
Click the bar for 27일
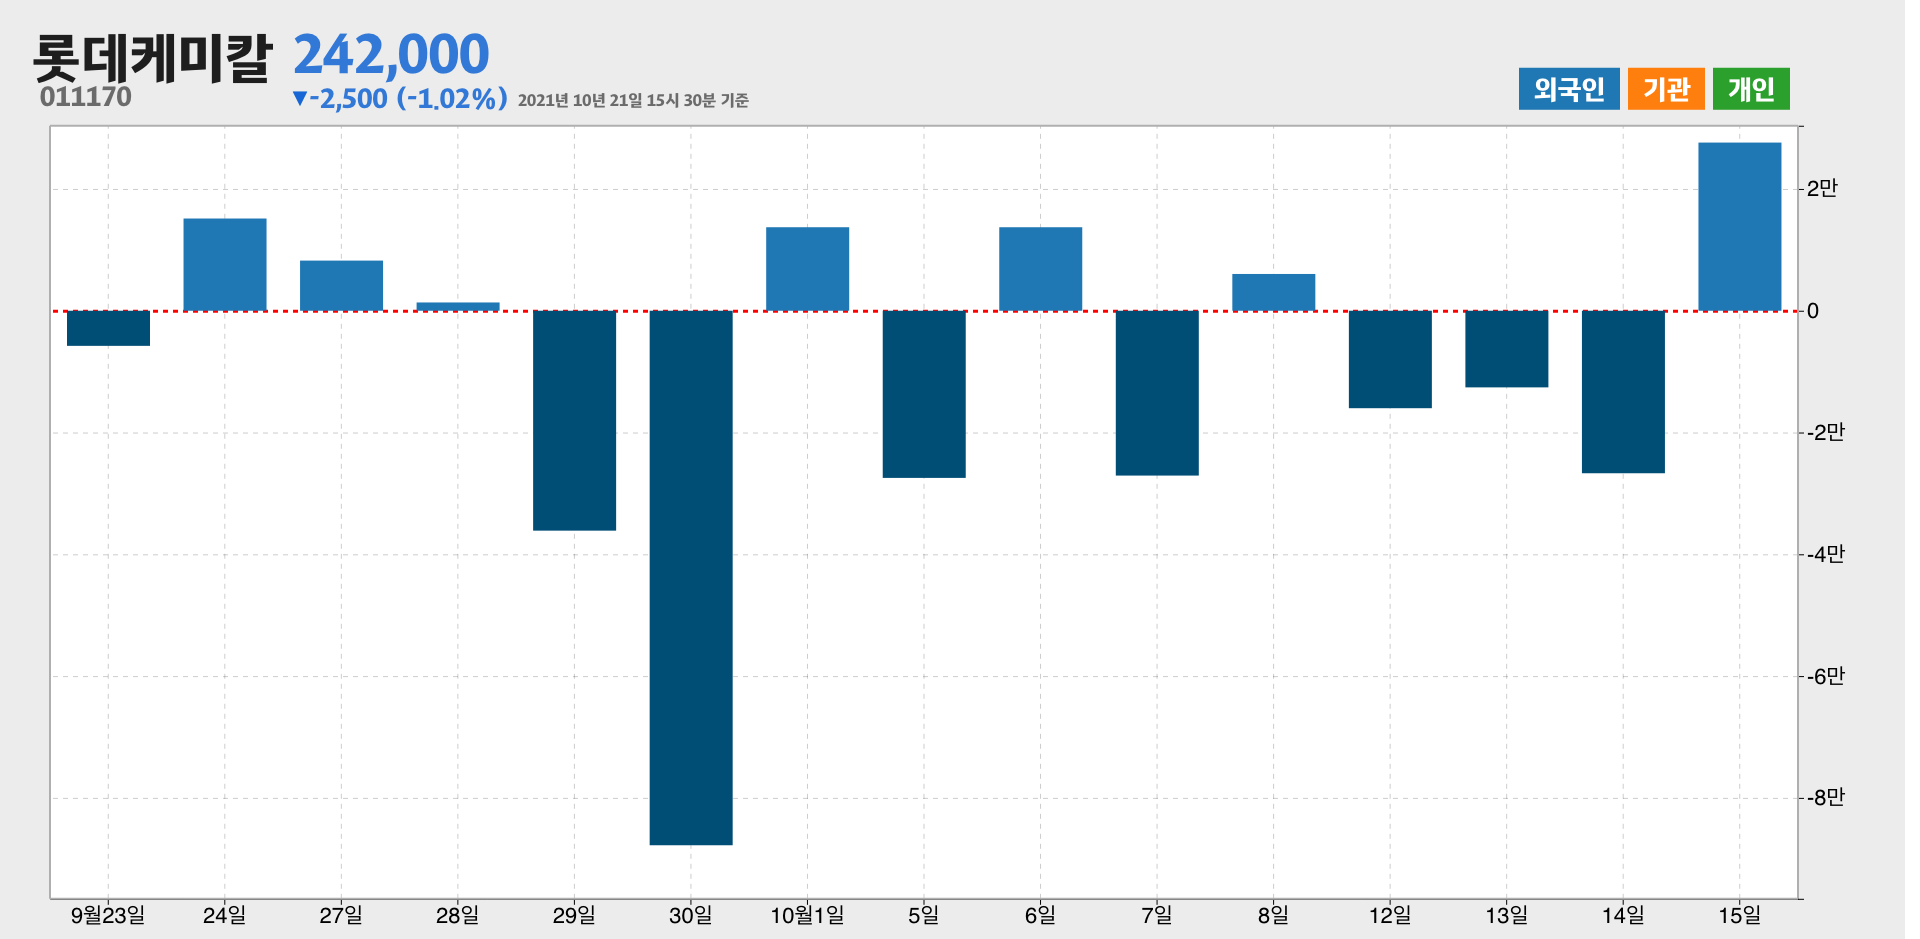(341, 286)
